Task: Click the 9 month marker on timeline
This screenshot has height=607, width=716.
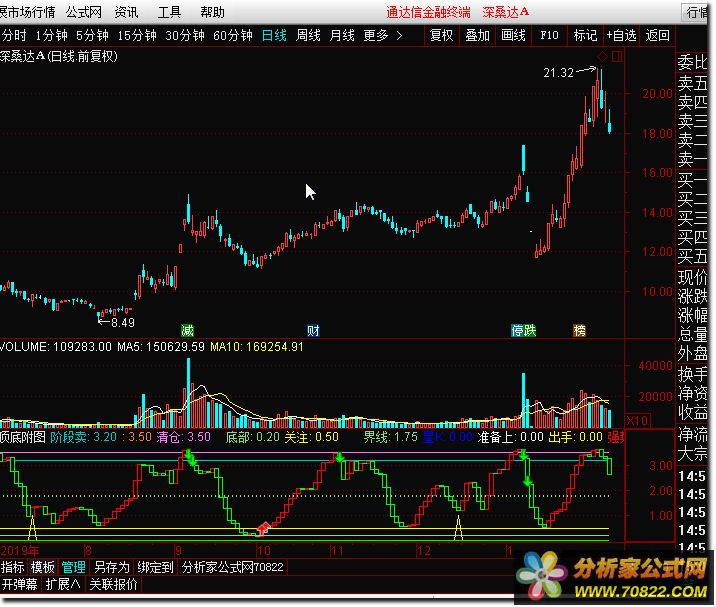Action: click(x=178, y=550)
